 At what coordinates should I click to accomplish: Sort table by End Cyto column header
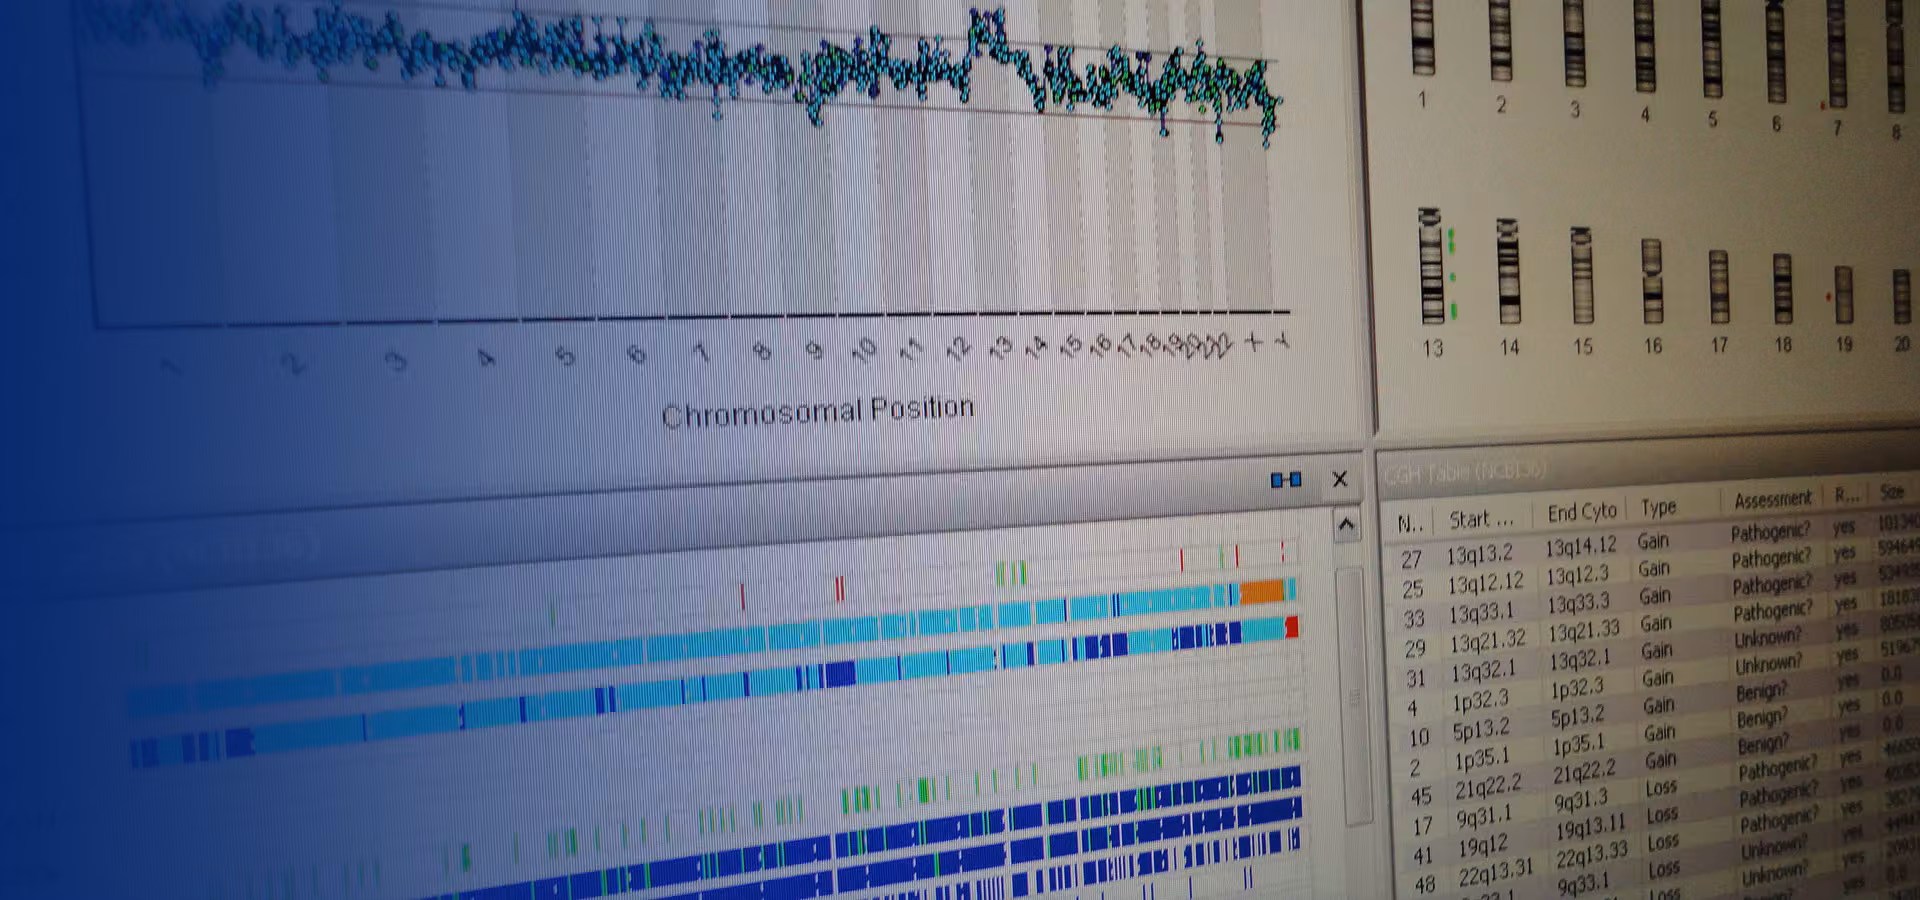pos(1581,513)
